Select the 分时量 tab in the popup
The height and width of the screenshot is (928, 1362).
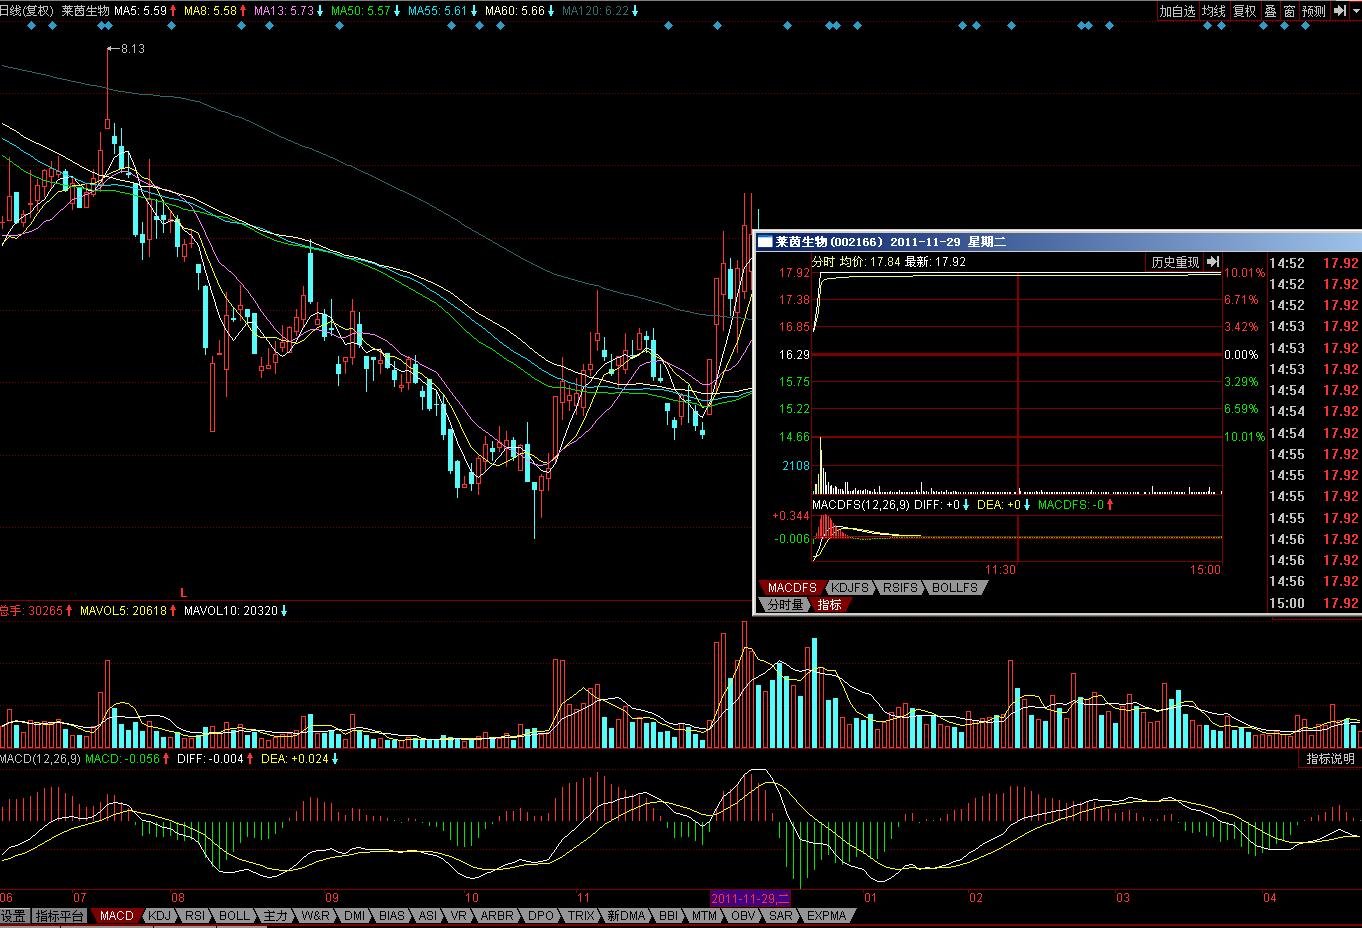click(785, 604)
